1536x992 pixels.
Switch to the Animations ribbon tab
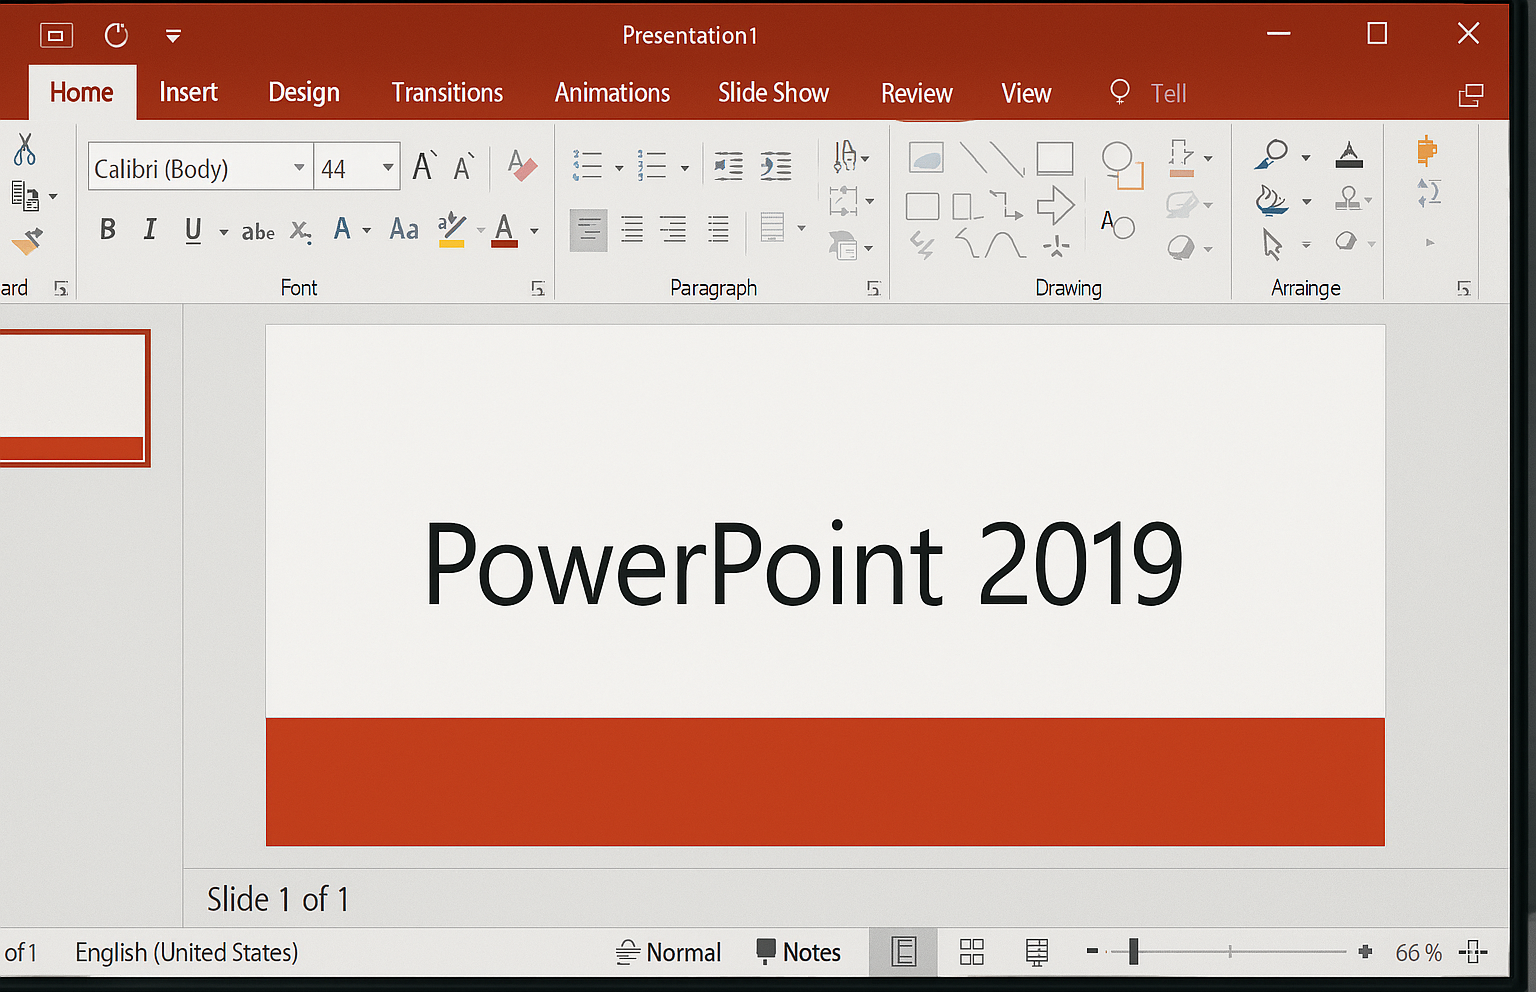coord(612,92)
